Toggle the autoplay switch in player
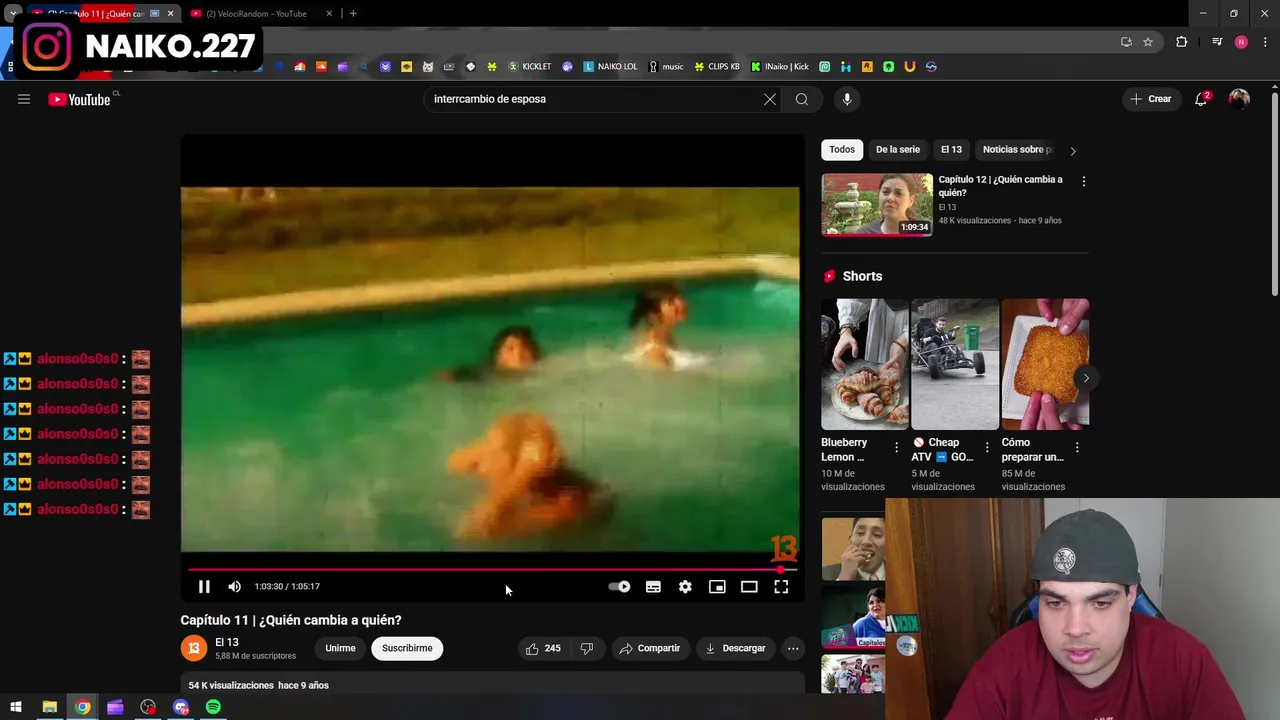 [620, 587]
